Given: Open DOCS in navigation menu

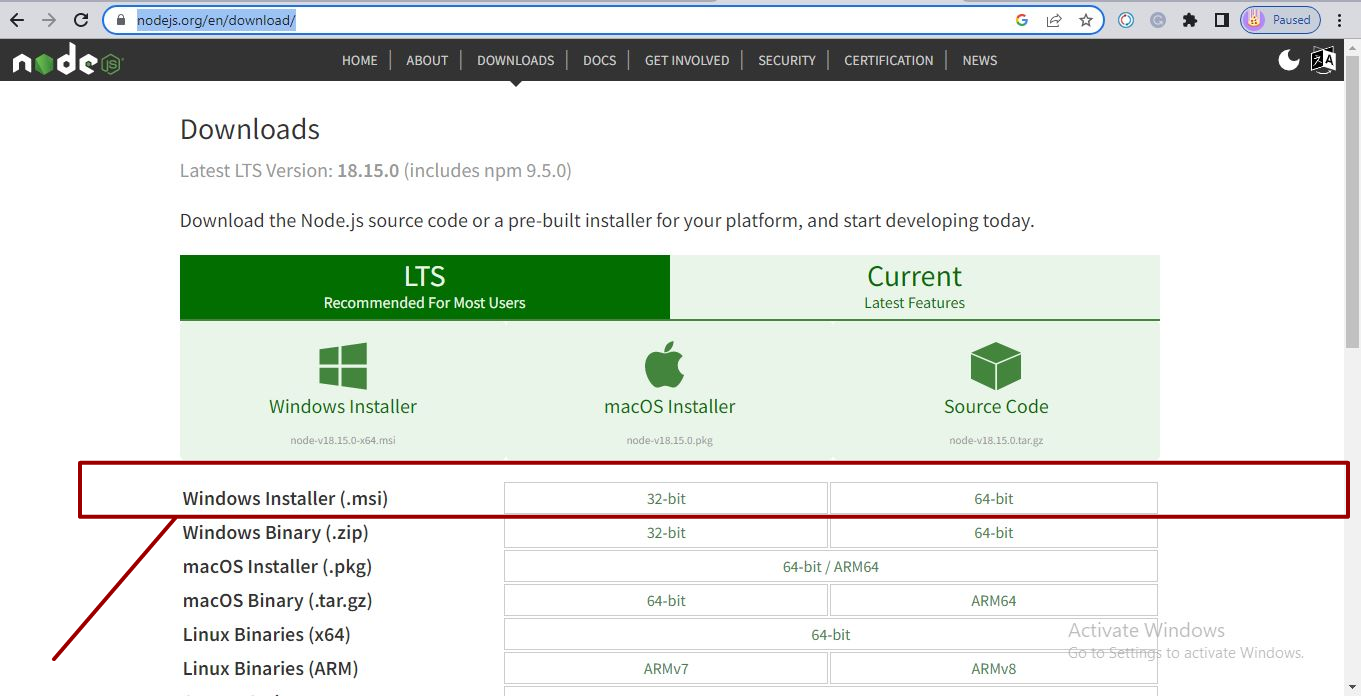Looking at the screenshot, I should [x=600, y=60].
